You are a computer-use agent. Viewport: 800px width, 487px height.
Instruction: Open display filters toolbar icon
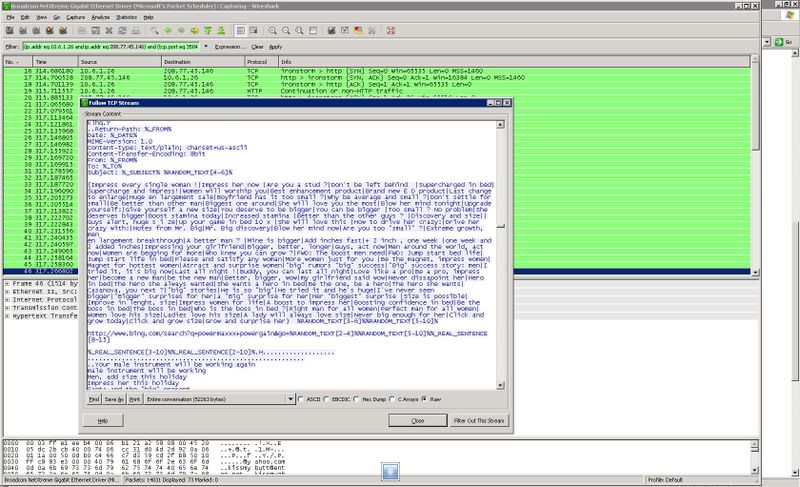pyautogui.click(x=345, y=31)
